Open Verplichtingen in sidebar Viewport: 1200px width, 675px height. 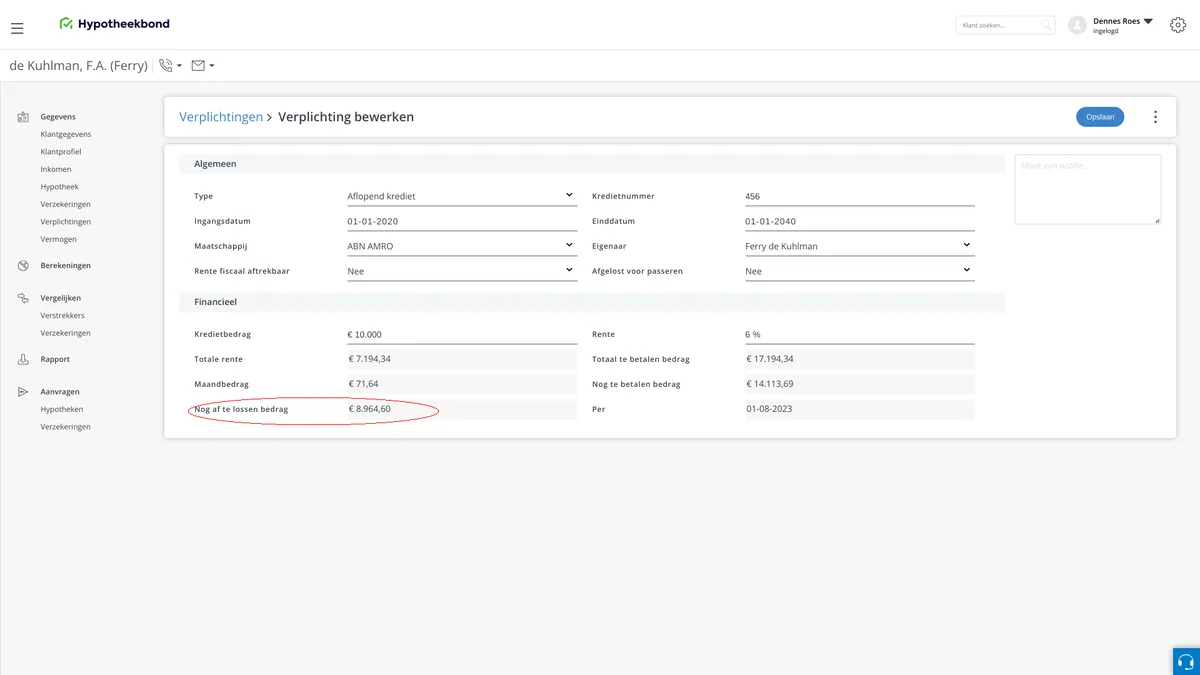[x=66, y=222]
